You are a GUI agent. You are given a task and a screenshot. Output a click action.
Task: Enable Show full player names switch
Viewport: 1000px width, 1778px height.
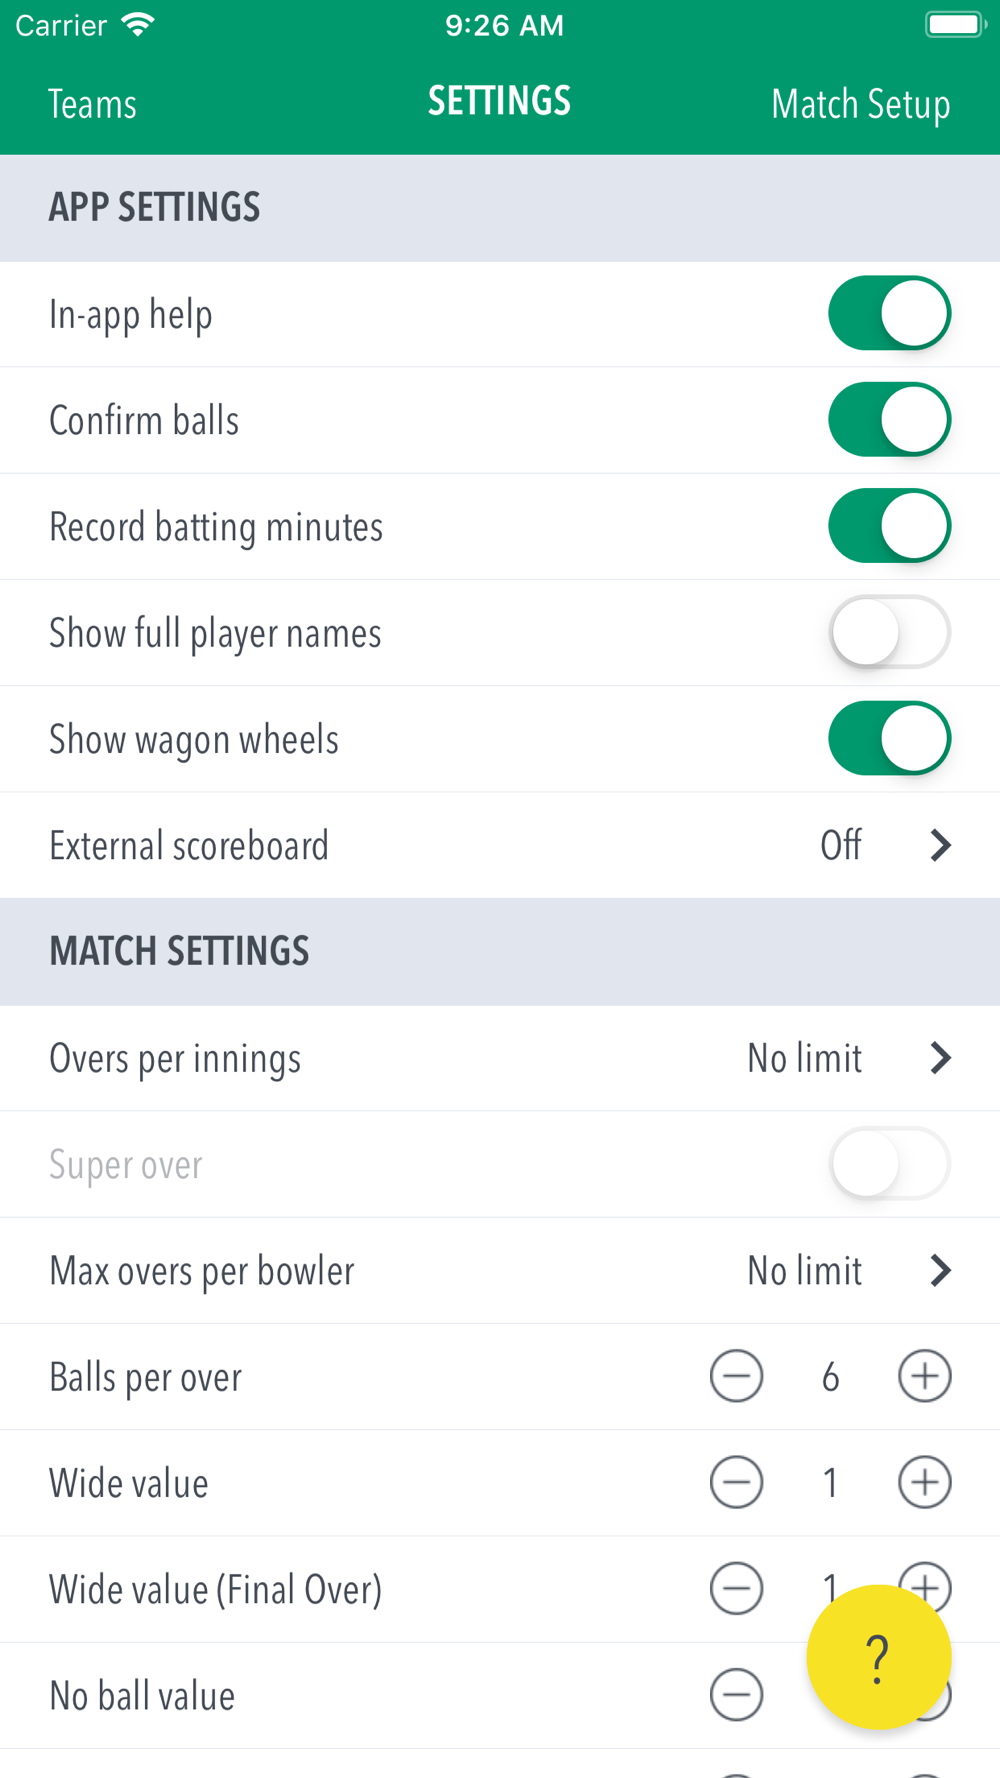(x=889, y=632)
